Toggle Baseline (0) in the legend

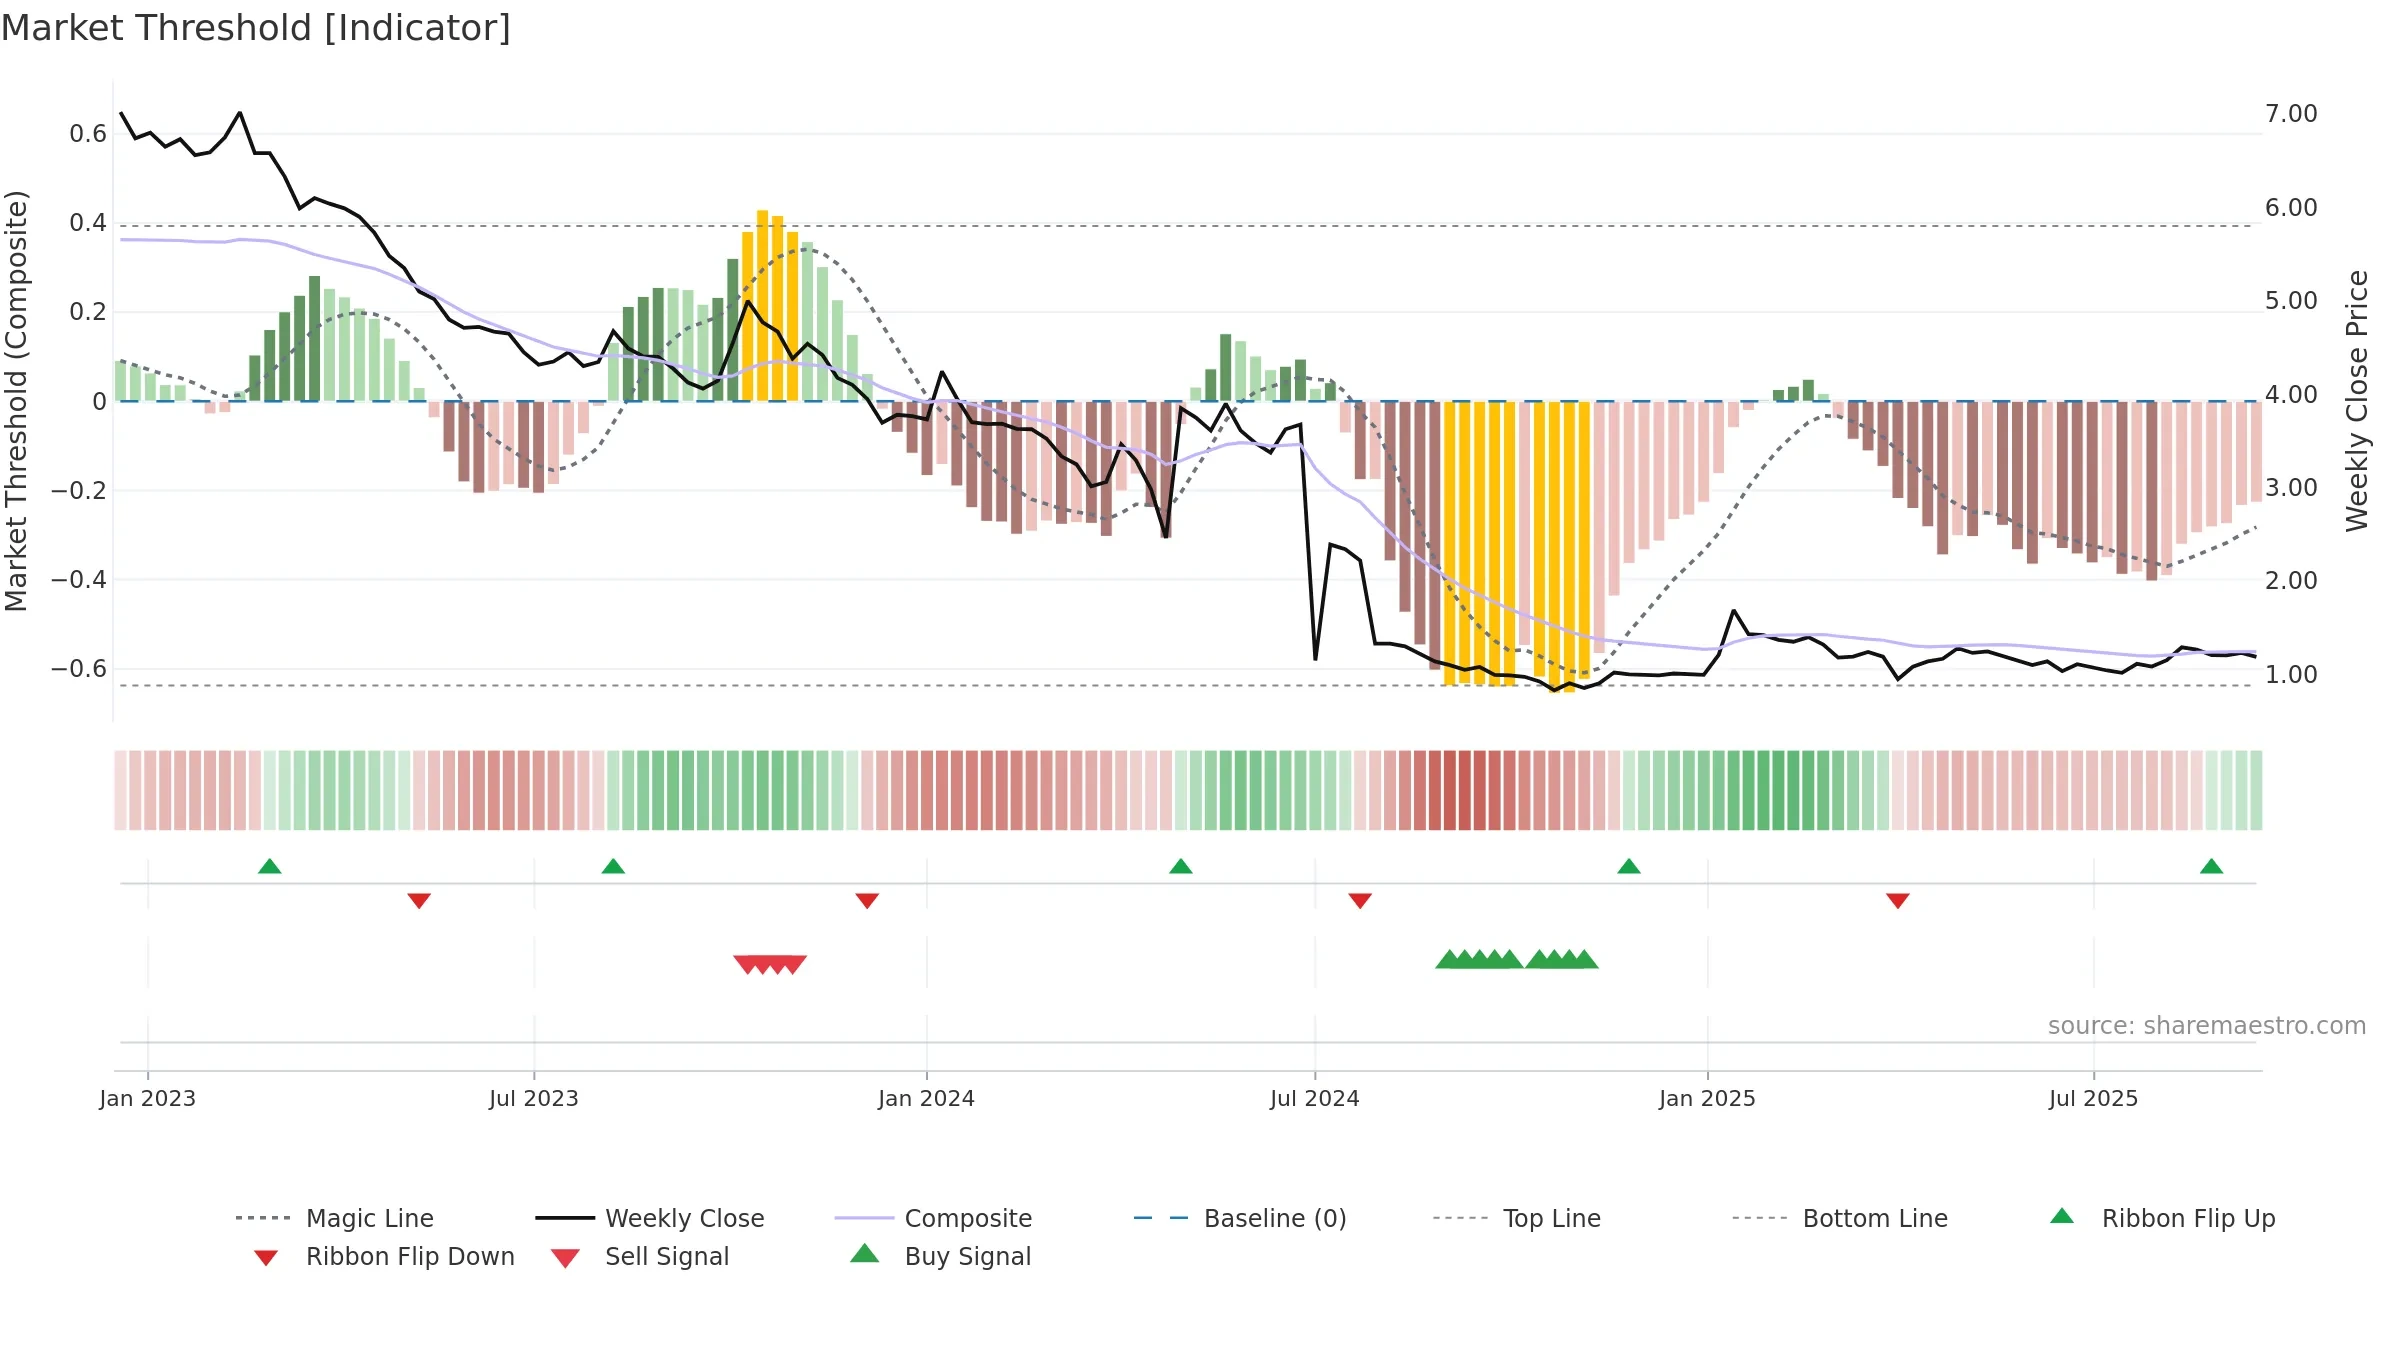(1240, 1218)
